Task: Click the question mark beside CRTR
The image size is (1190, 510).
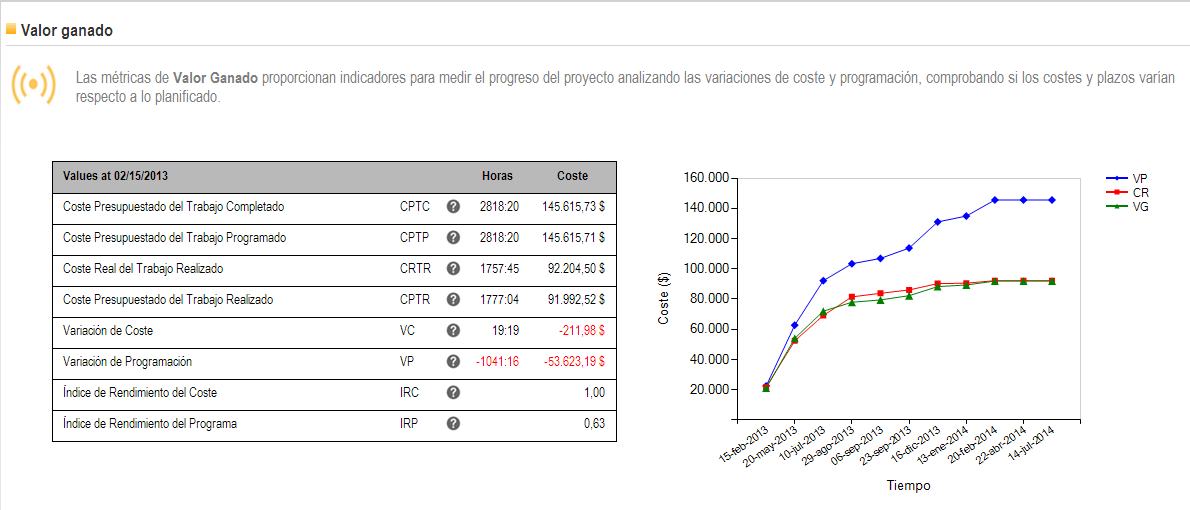Action: [453, 269]
